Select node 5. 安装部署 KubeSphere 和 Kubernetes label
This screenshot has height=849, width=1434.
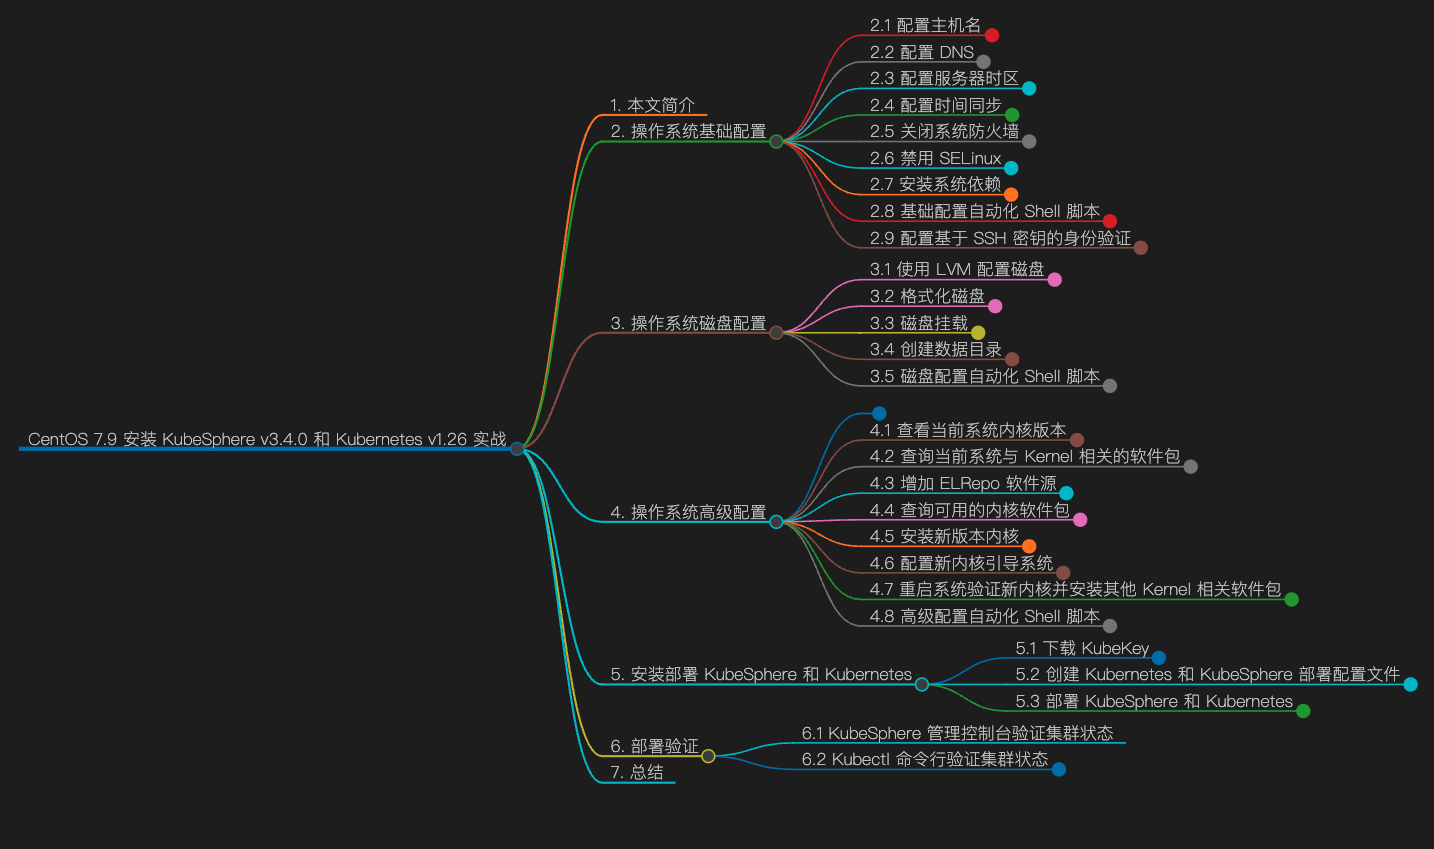tap(761, 674)
